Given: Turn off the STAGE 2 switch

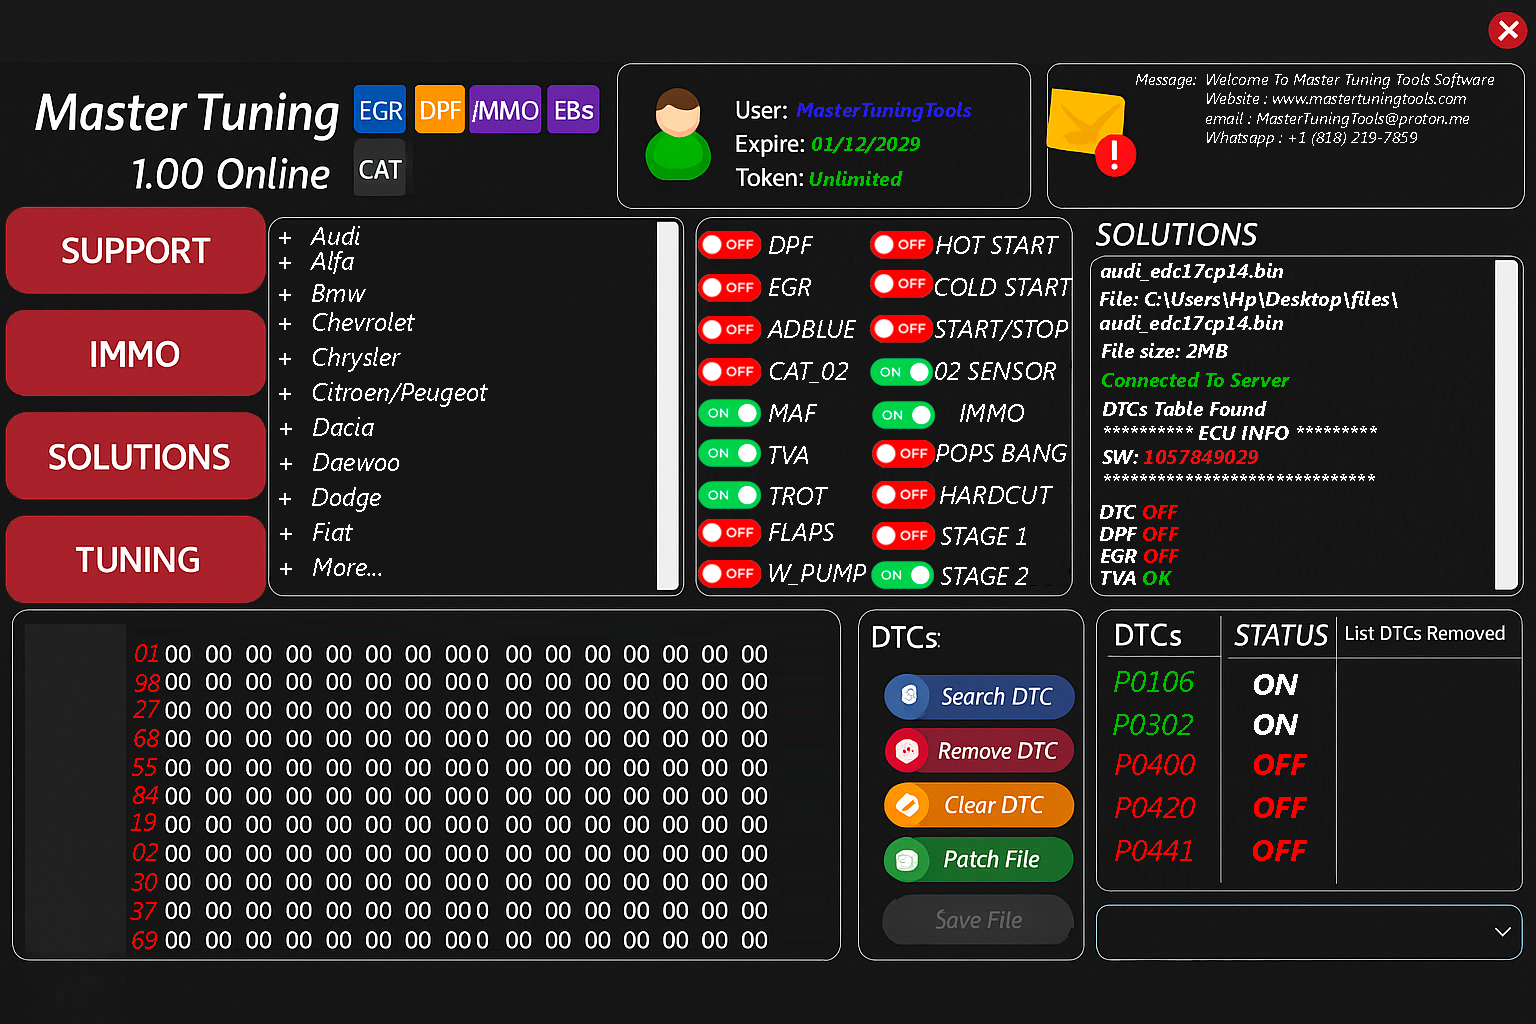Looking at the screenshot, I should (903, 575).
